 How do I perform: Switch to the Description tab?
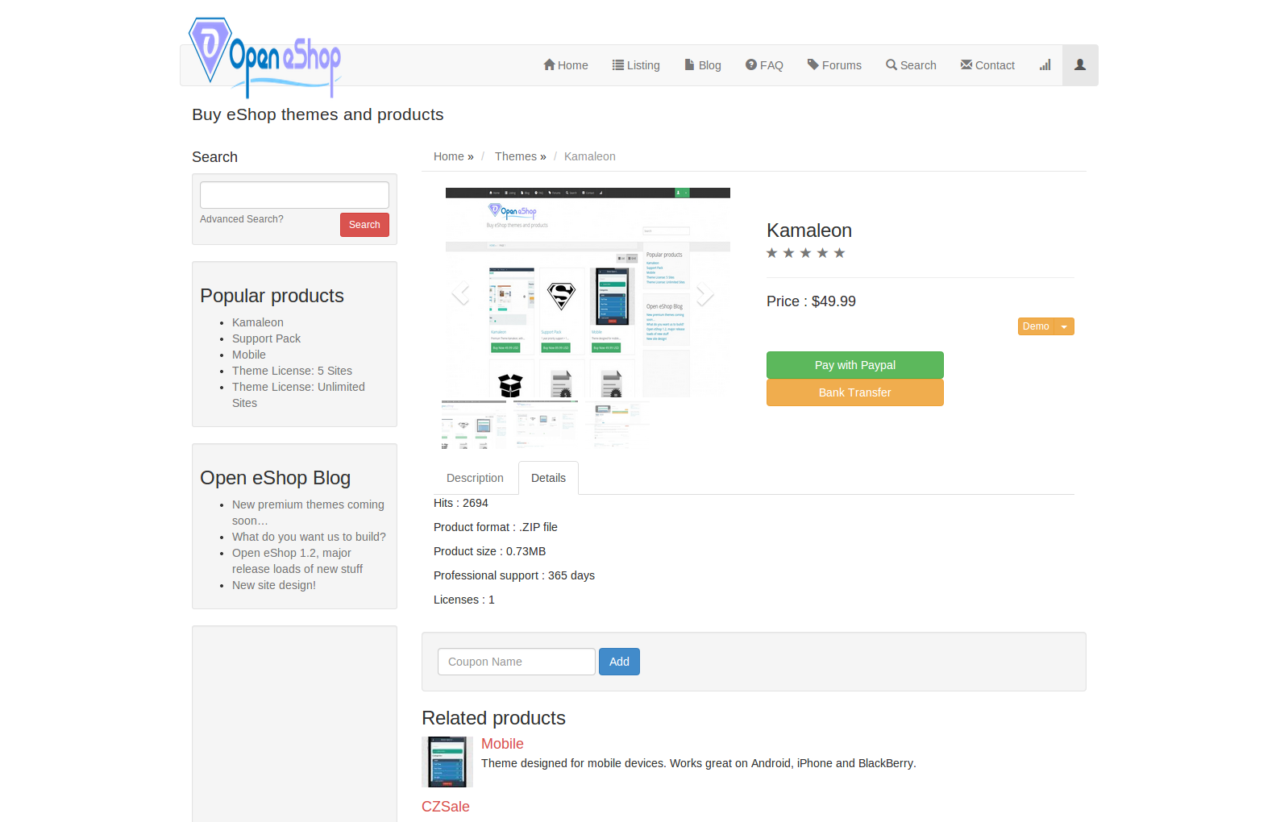pyautogui.click(x=475, y=478)
